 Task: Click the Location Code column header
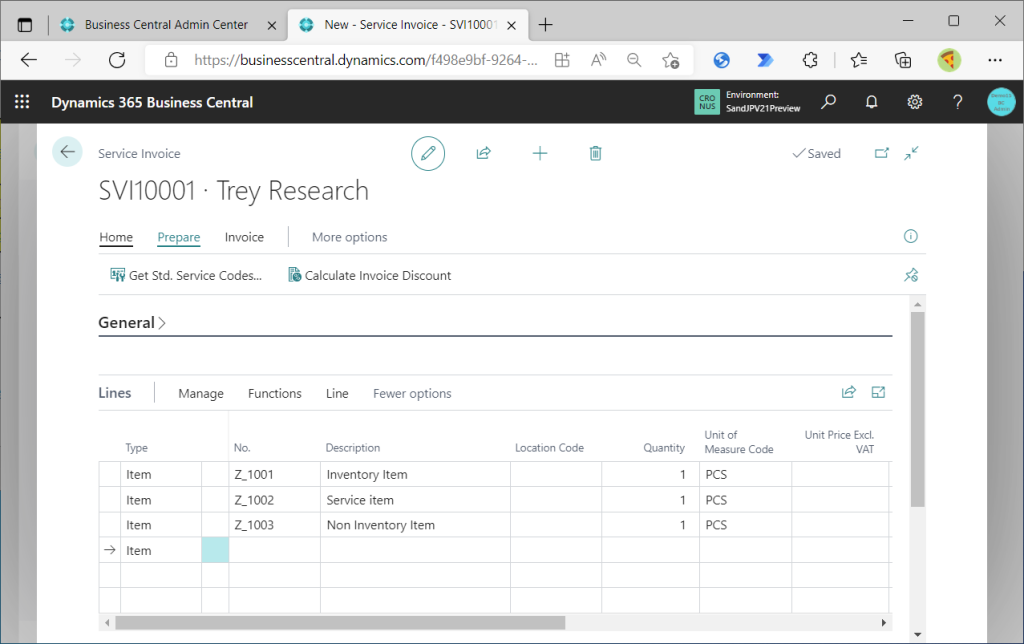pyautogui.click(x=549, y=448)
